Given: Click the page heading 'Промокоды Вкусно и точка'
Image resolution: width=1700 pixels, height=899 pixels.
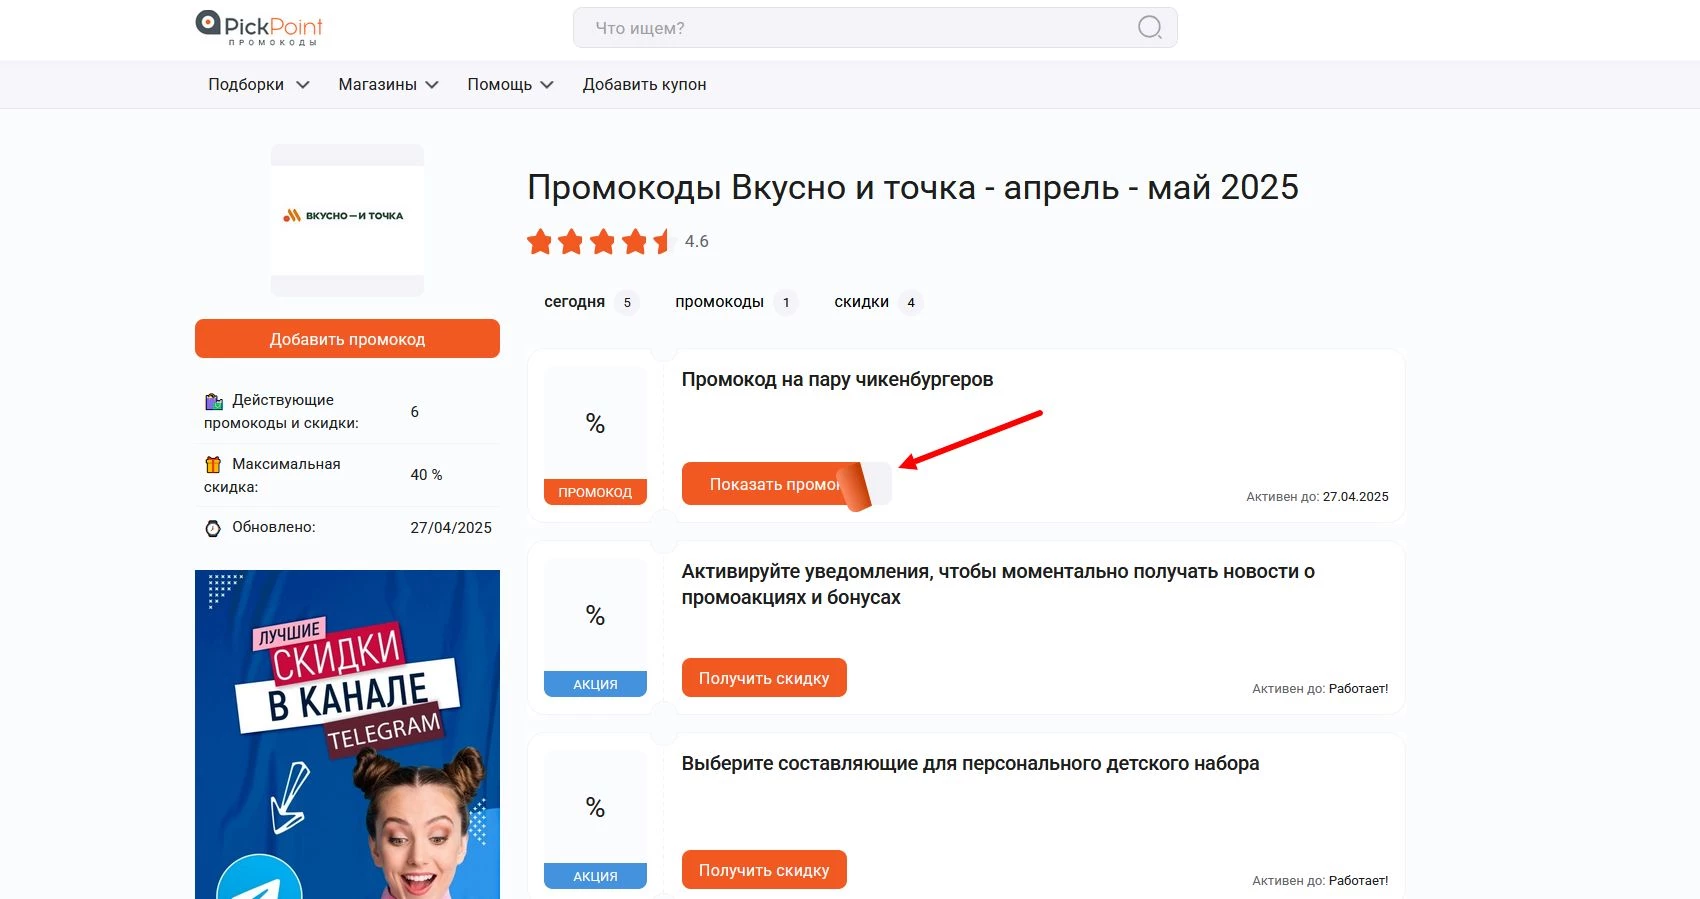Looking at the screenshot, I should [912, 187].
